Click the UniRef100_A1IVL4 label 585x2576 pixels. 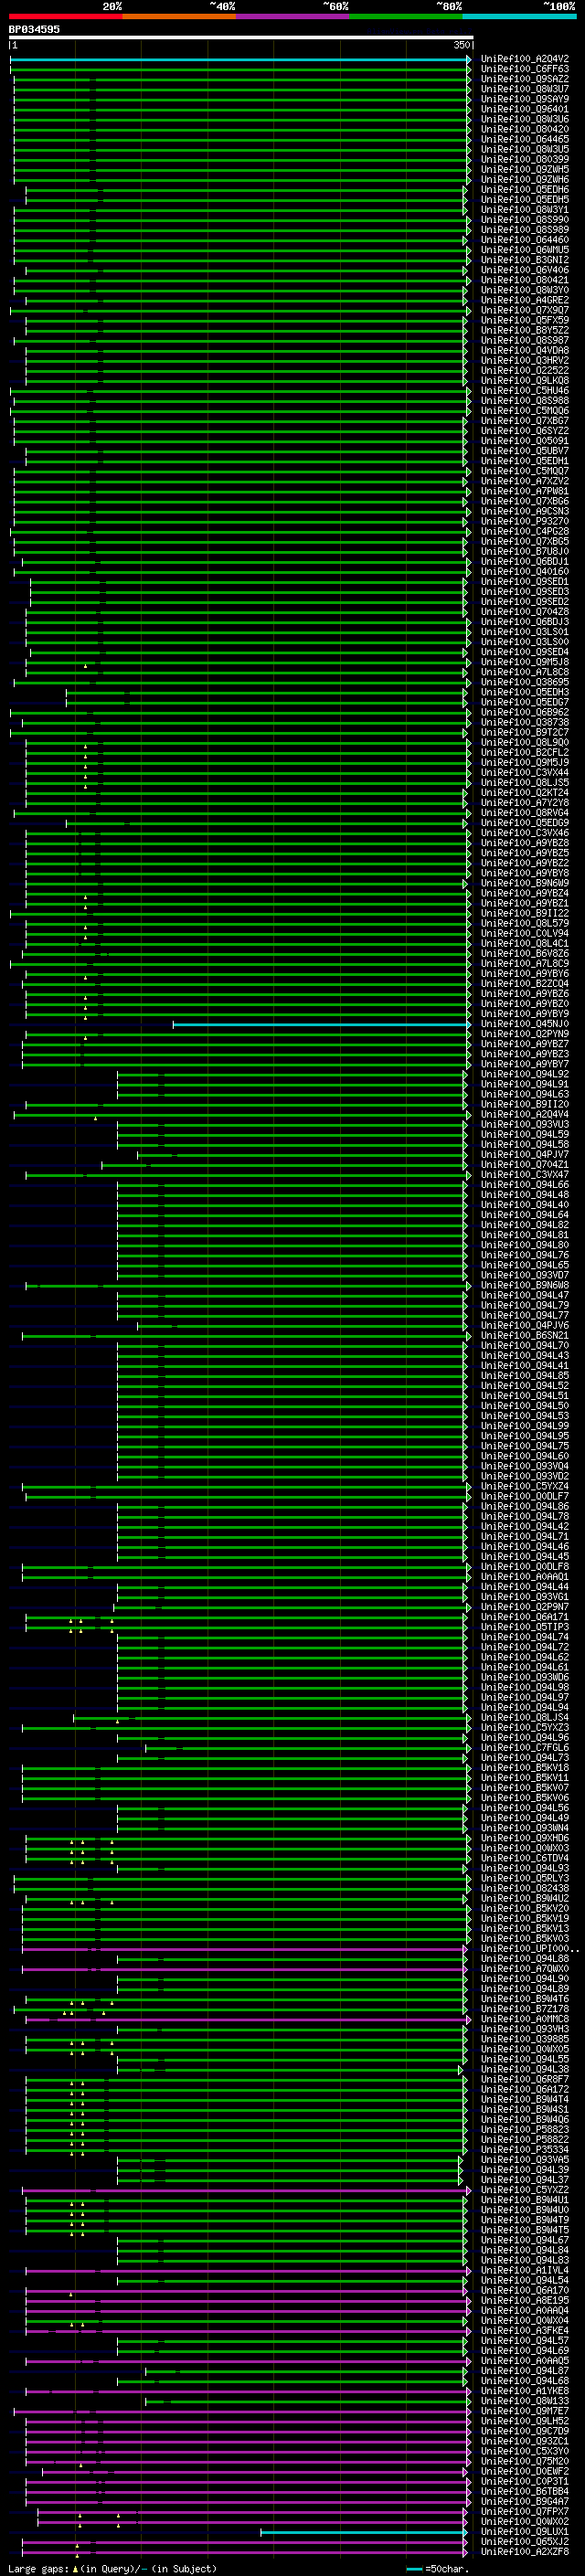[x=524, y=2270]
